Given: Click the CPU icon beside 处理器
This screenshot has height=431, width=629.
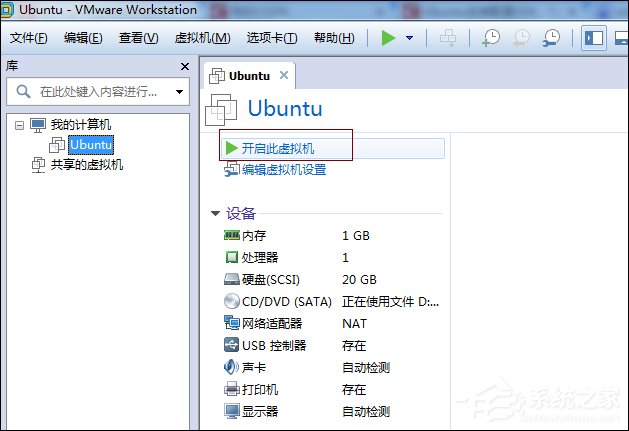Looking at the screenshot, I should point(231,257).
